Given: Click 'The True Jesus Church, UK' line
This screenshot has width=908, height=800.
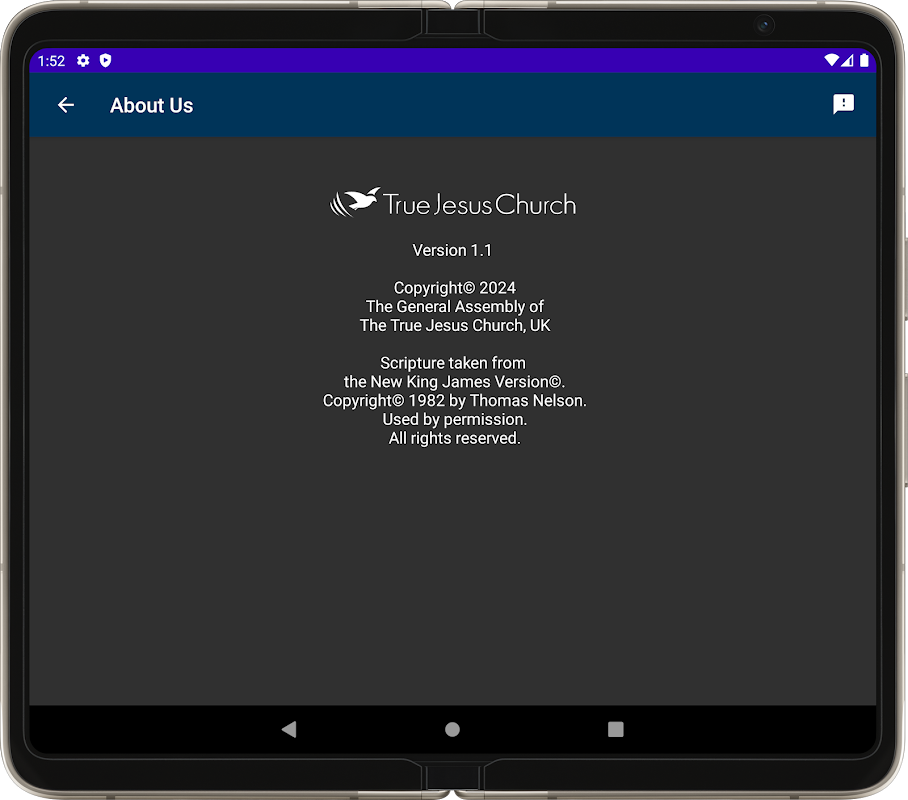Looking at the screenshot, I should (x=455, y=326).
